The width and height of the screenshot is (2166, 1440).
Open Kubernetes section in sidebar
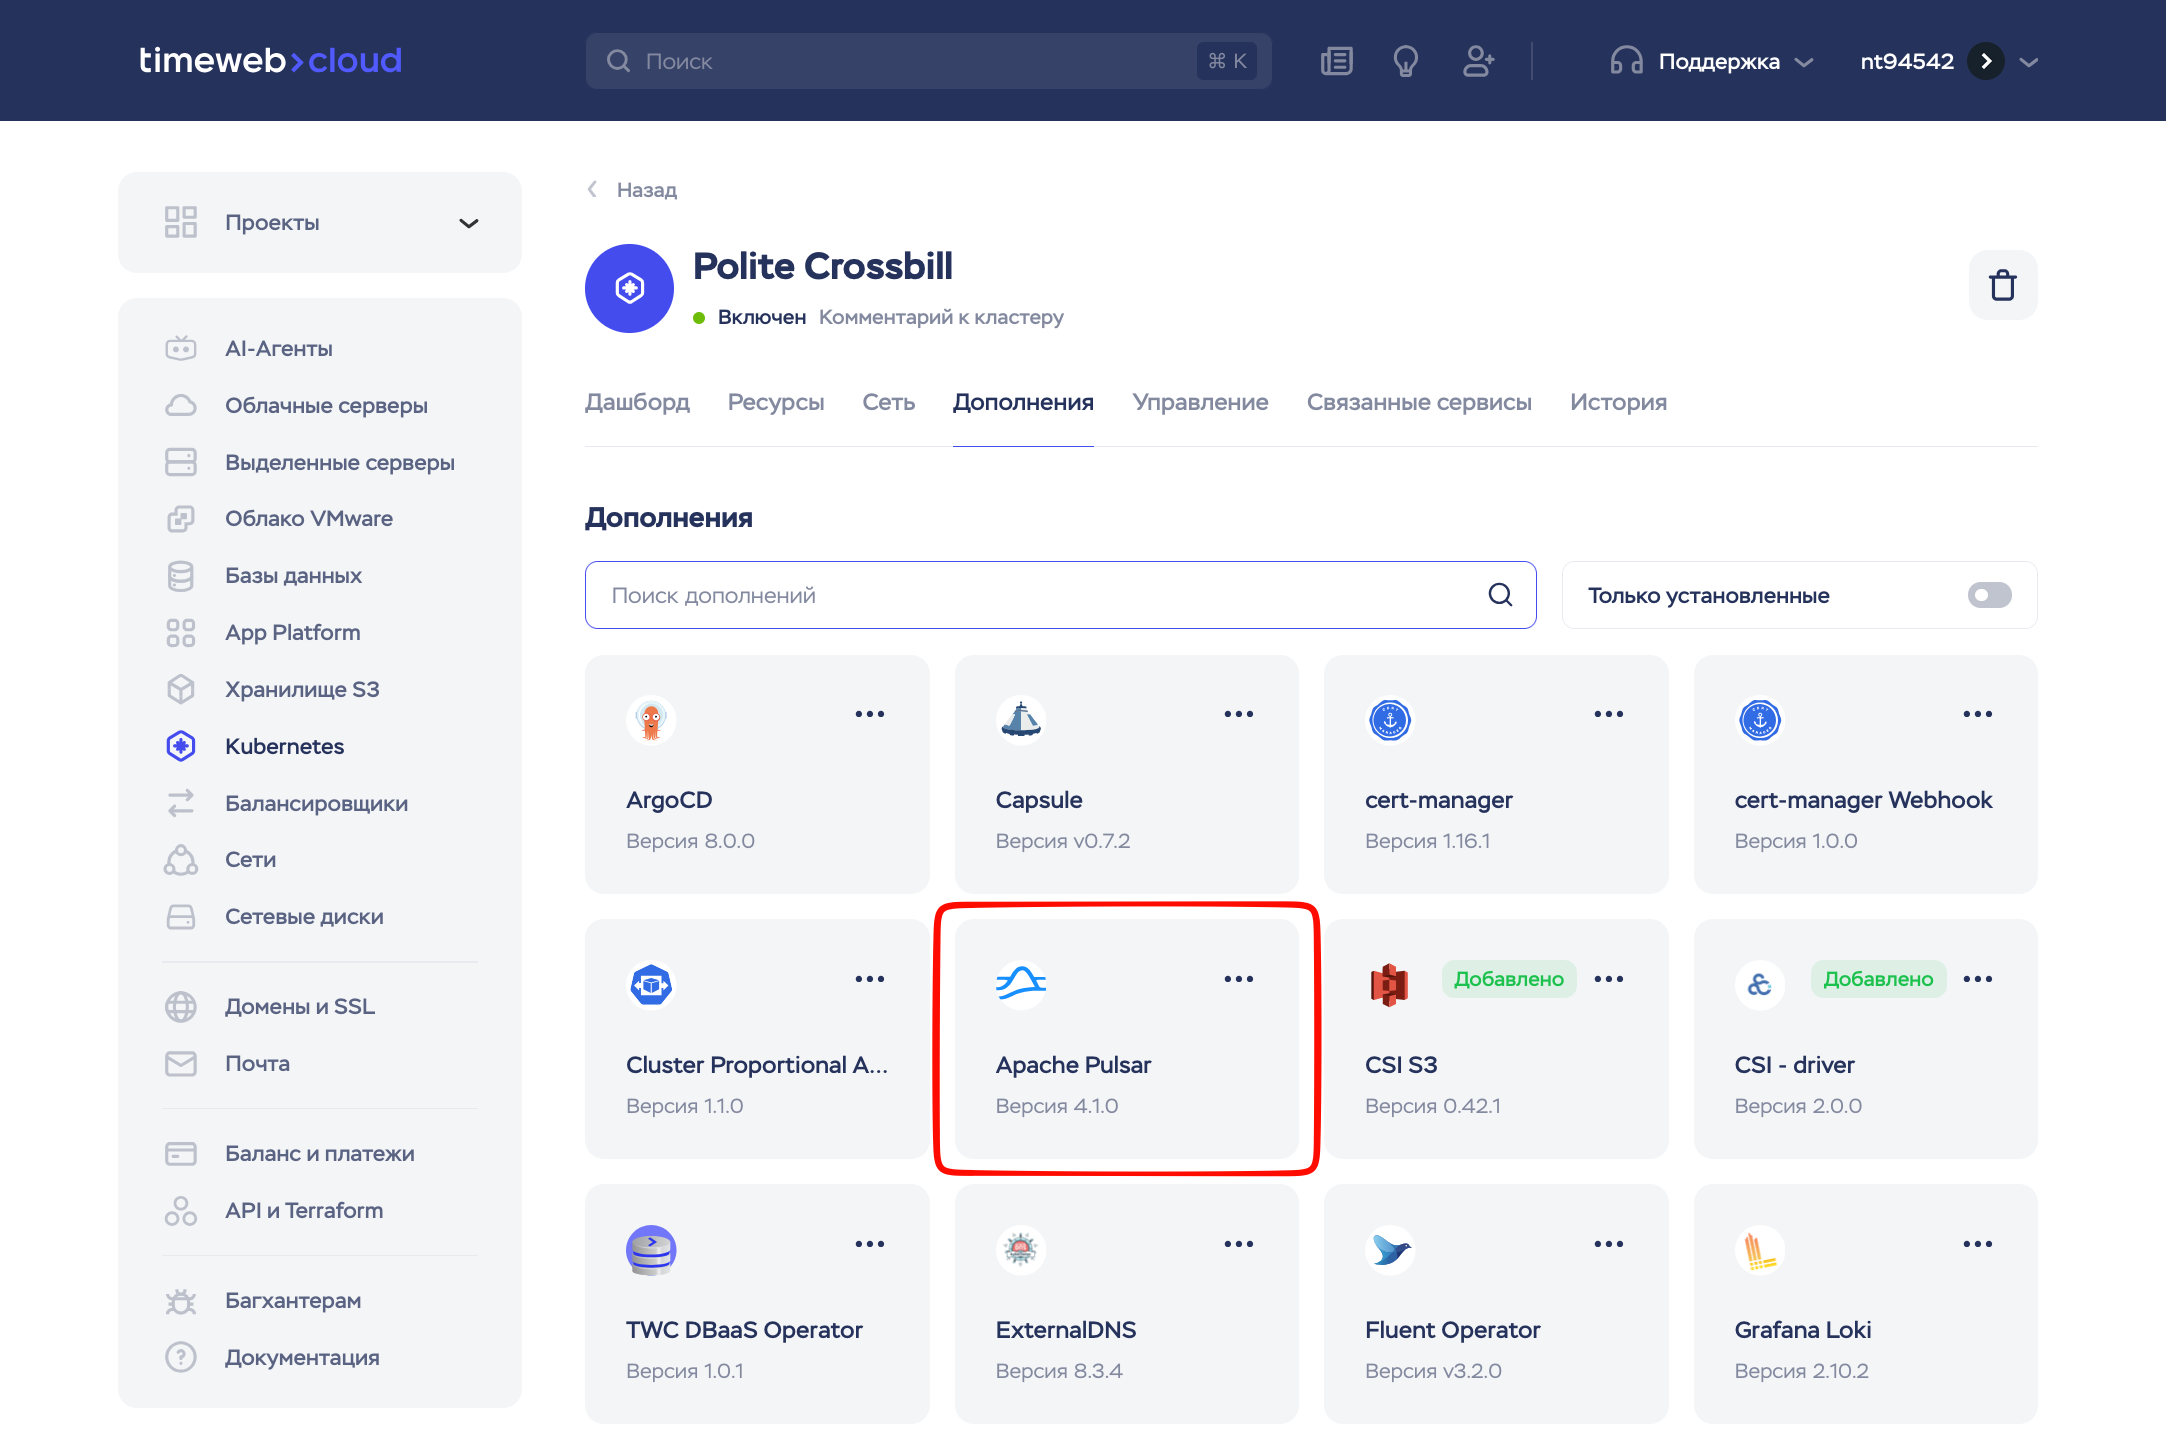284,746
